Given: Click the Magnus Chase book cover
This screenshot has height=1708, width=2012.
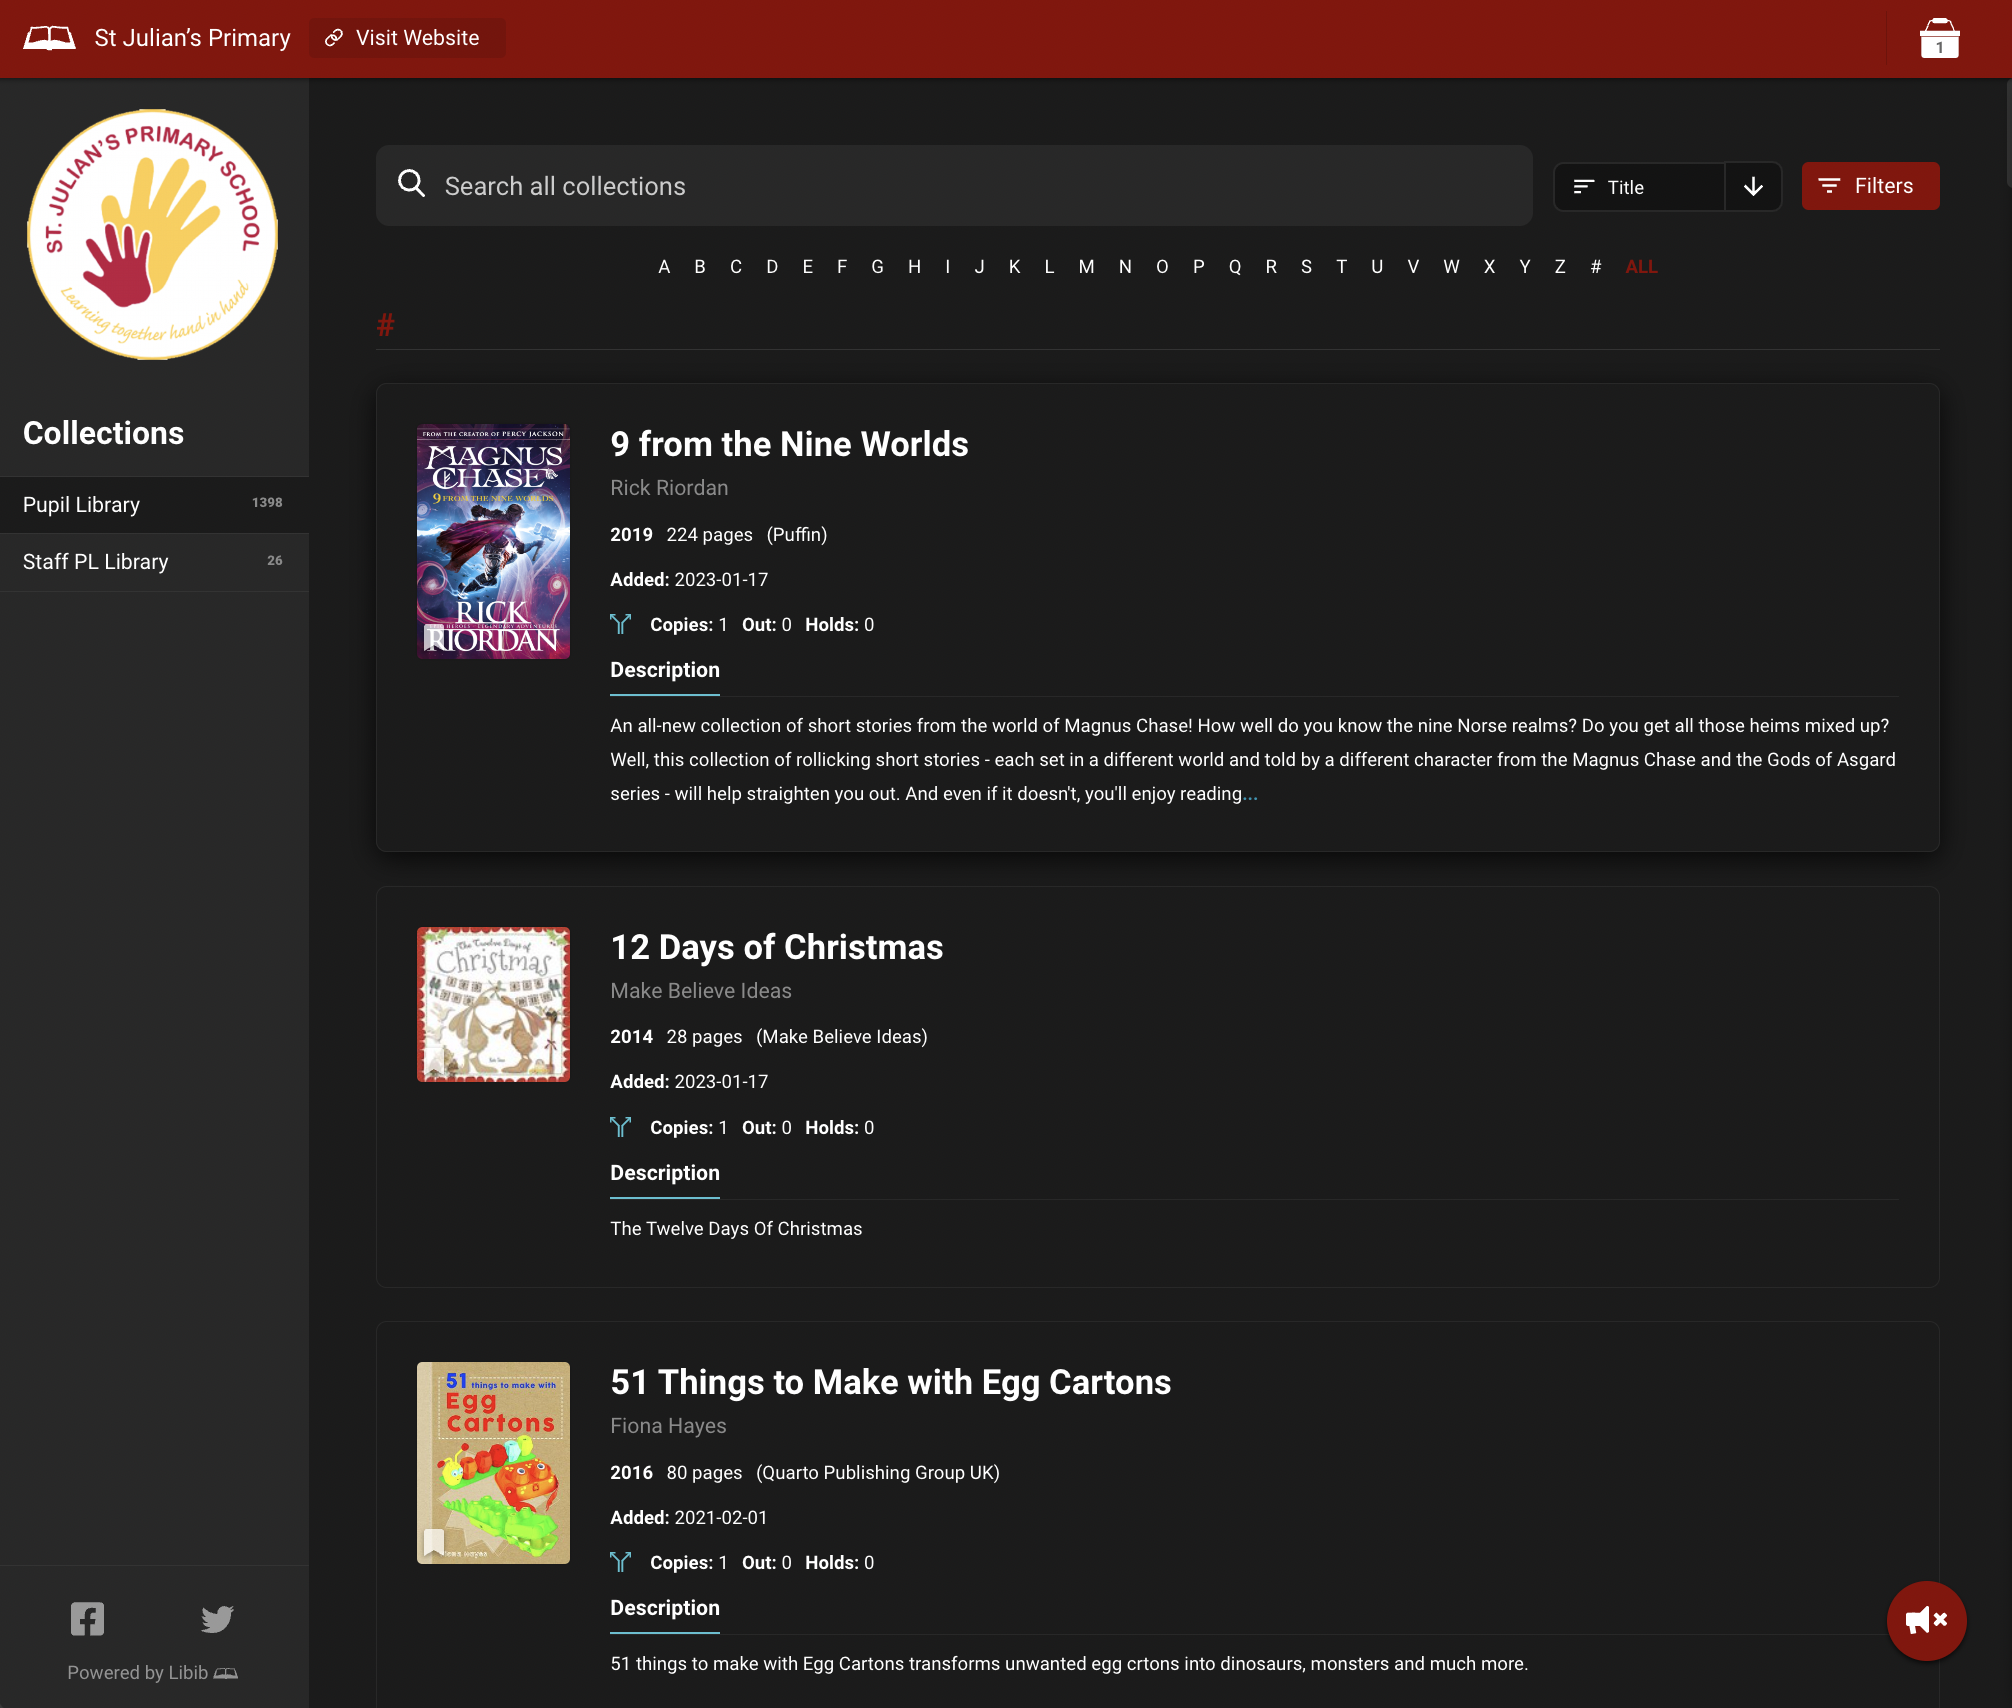Looking at the screenshot, I should 493,541.
